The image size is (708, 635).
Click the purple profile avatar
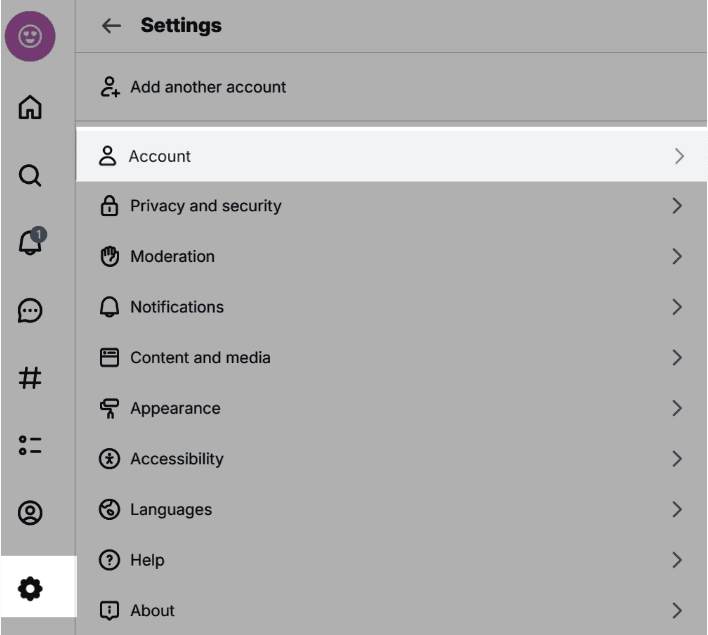[30, 36]
